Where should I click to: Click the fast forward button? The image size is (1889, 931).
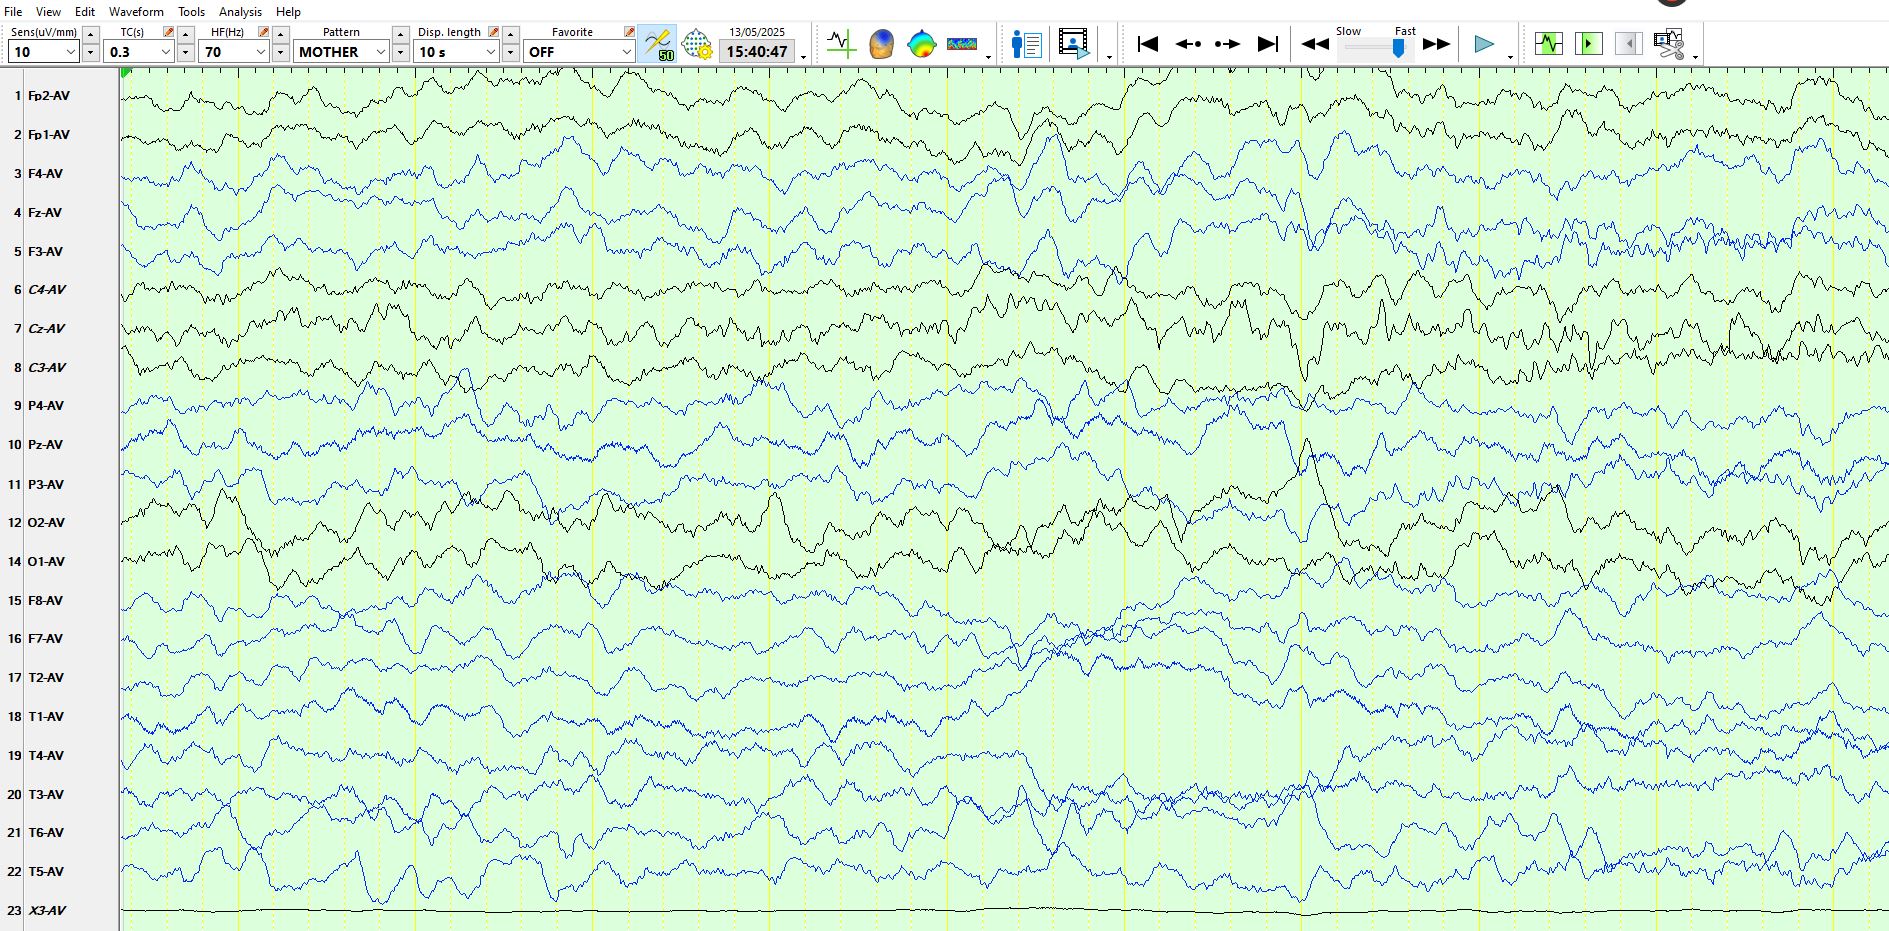coord(1436,44)
